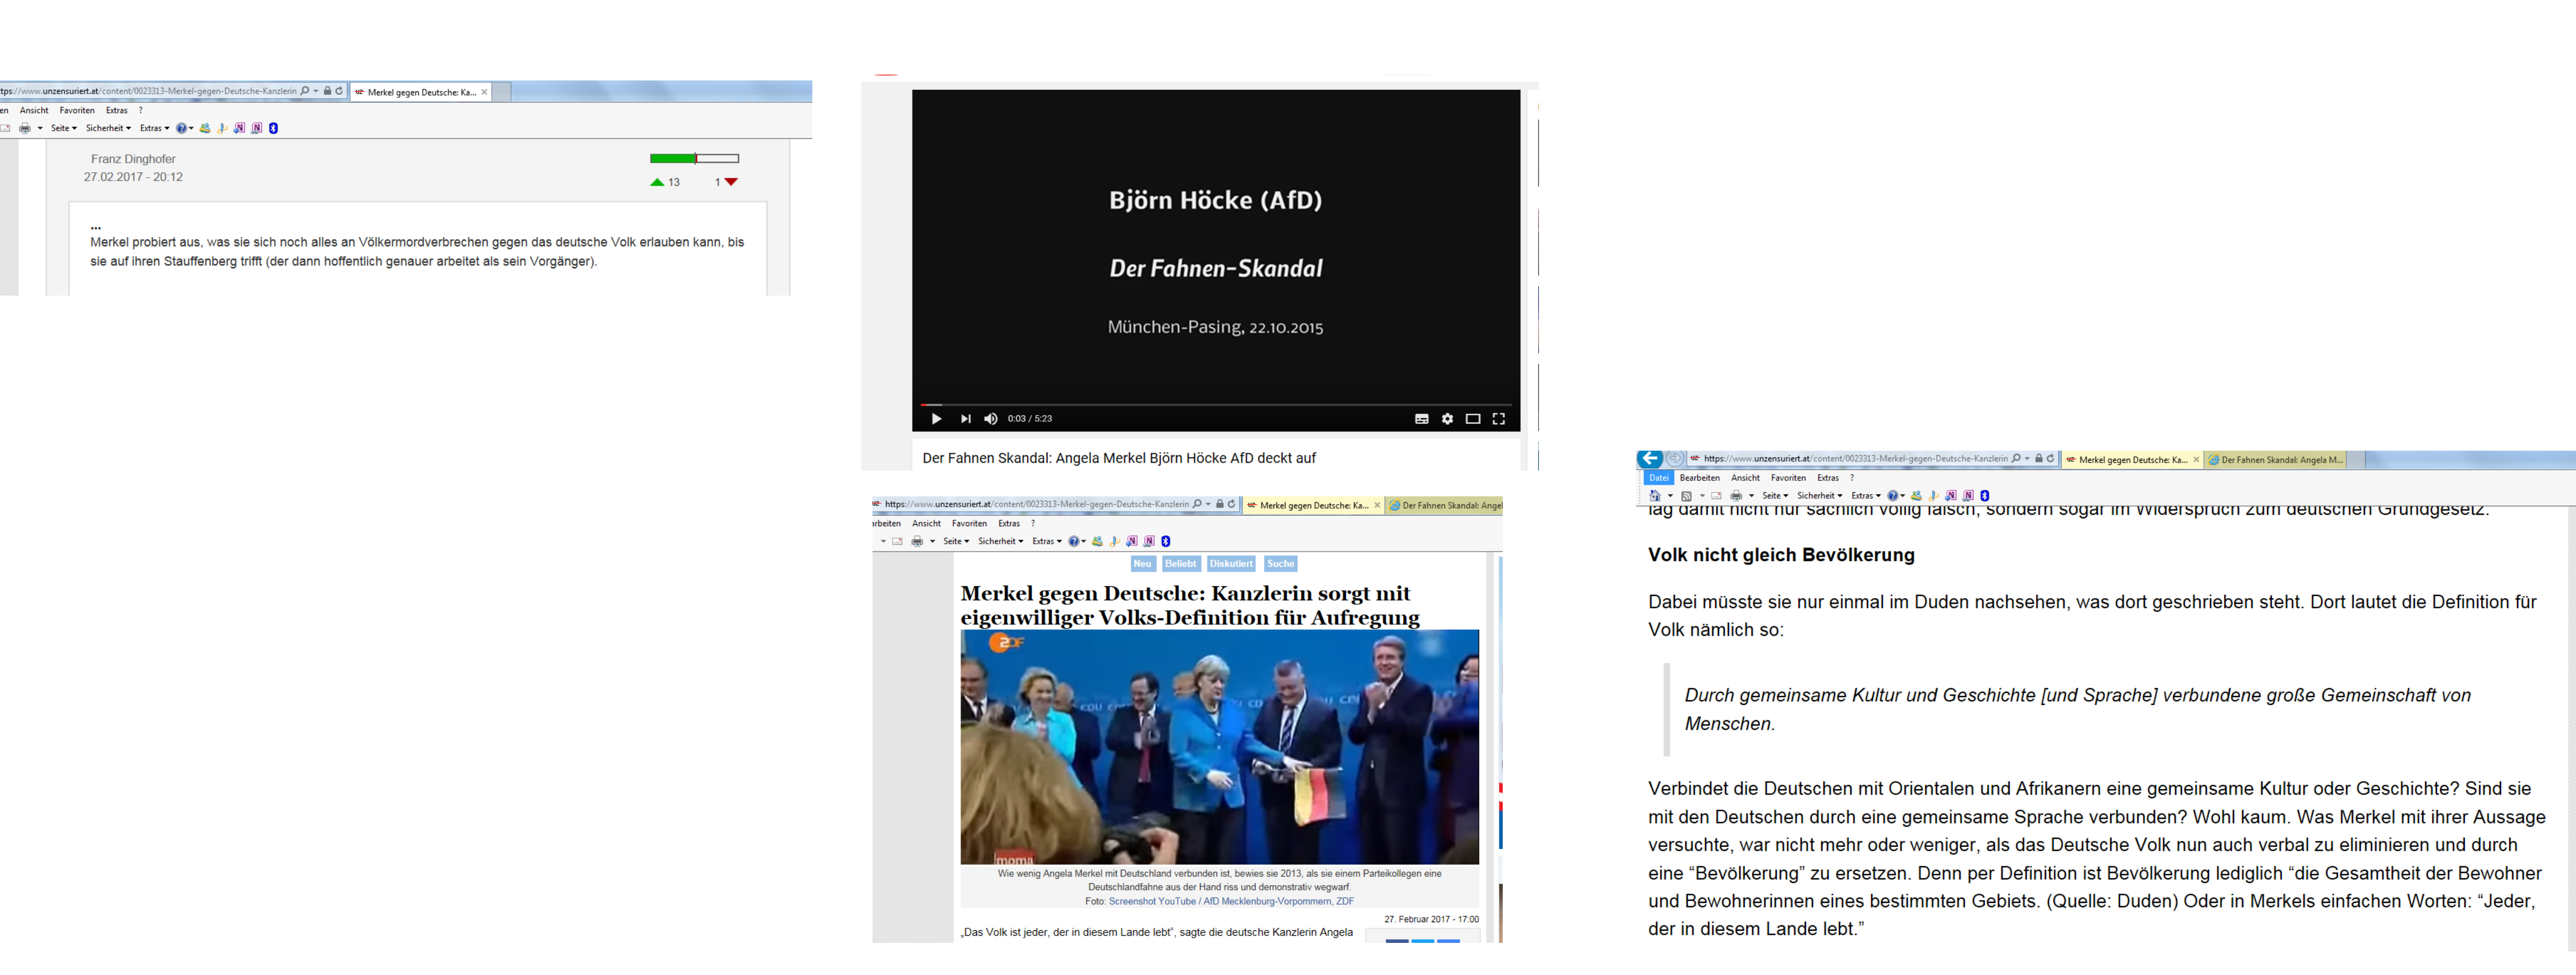2576x975 pixels.
Task: Click the browser forward arrow button
Action: (x=1675, y=459)
